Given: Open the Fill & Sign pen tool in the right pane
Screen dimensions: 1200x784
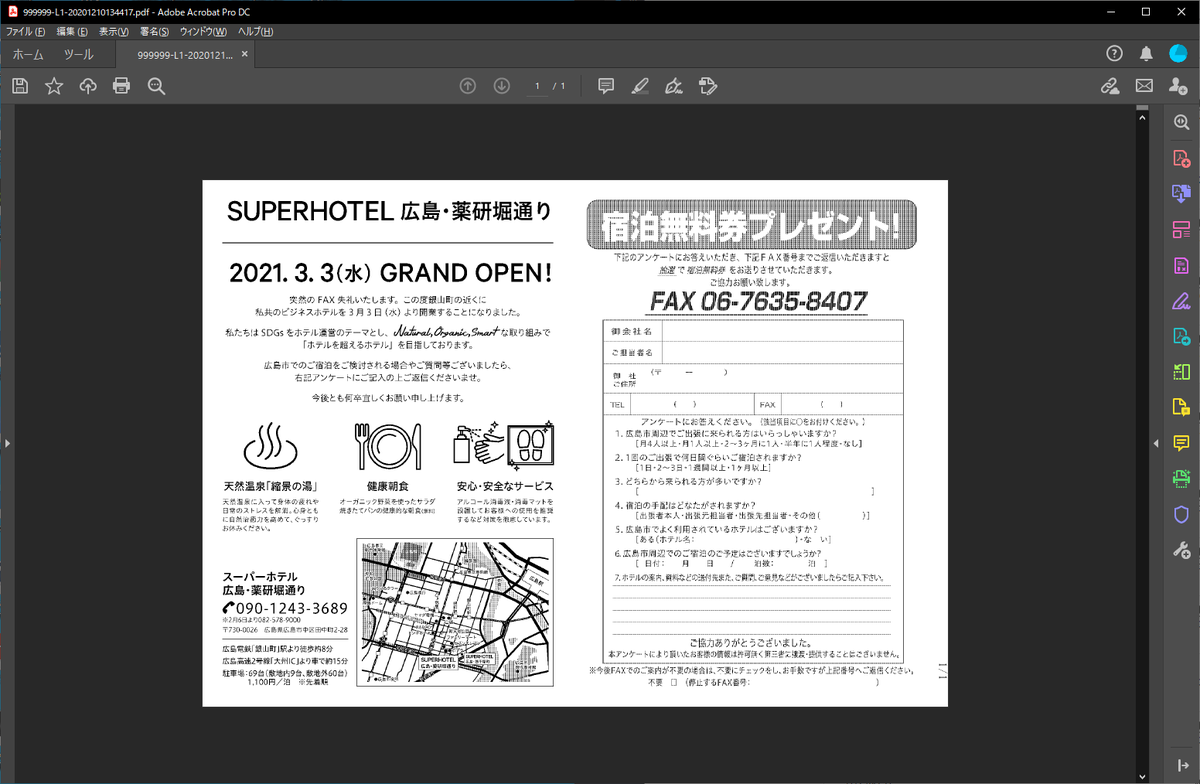Looking at the screenshot, I should click(1181, 300).
